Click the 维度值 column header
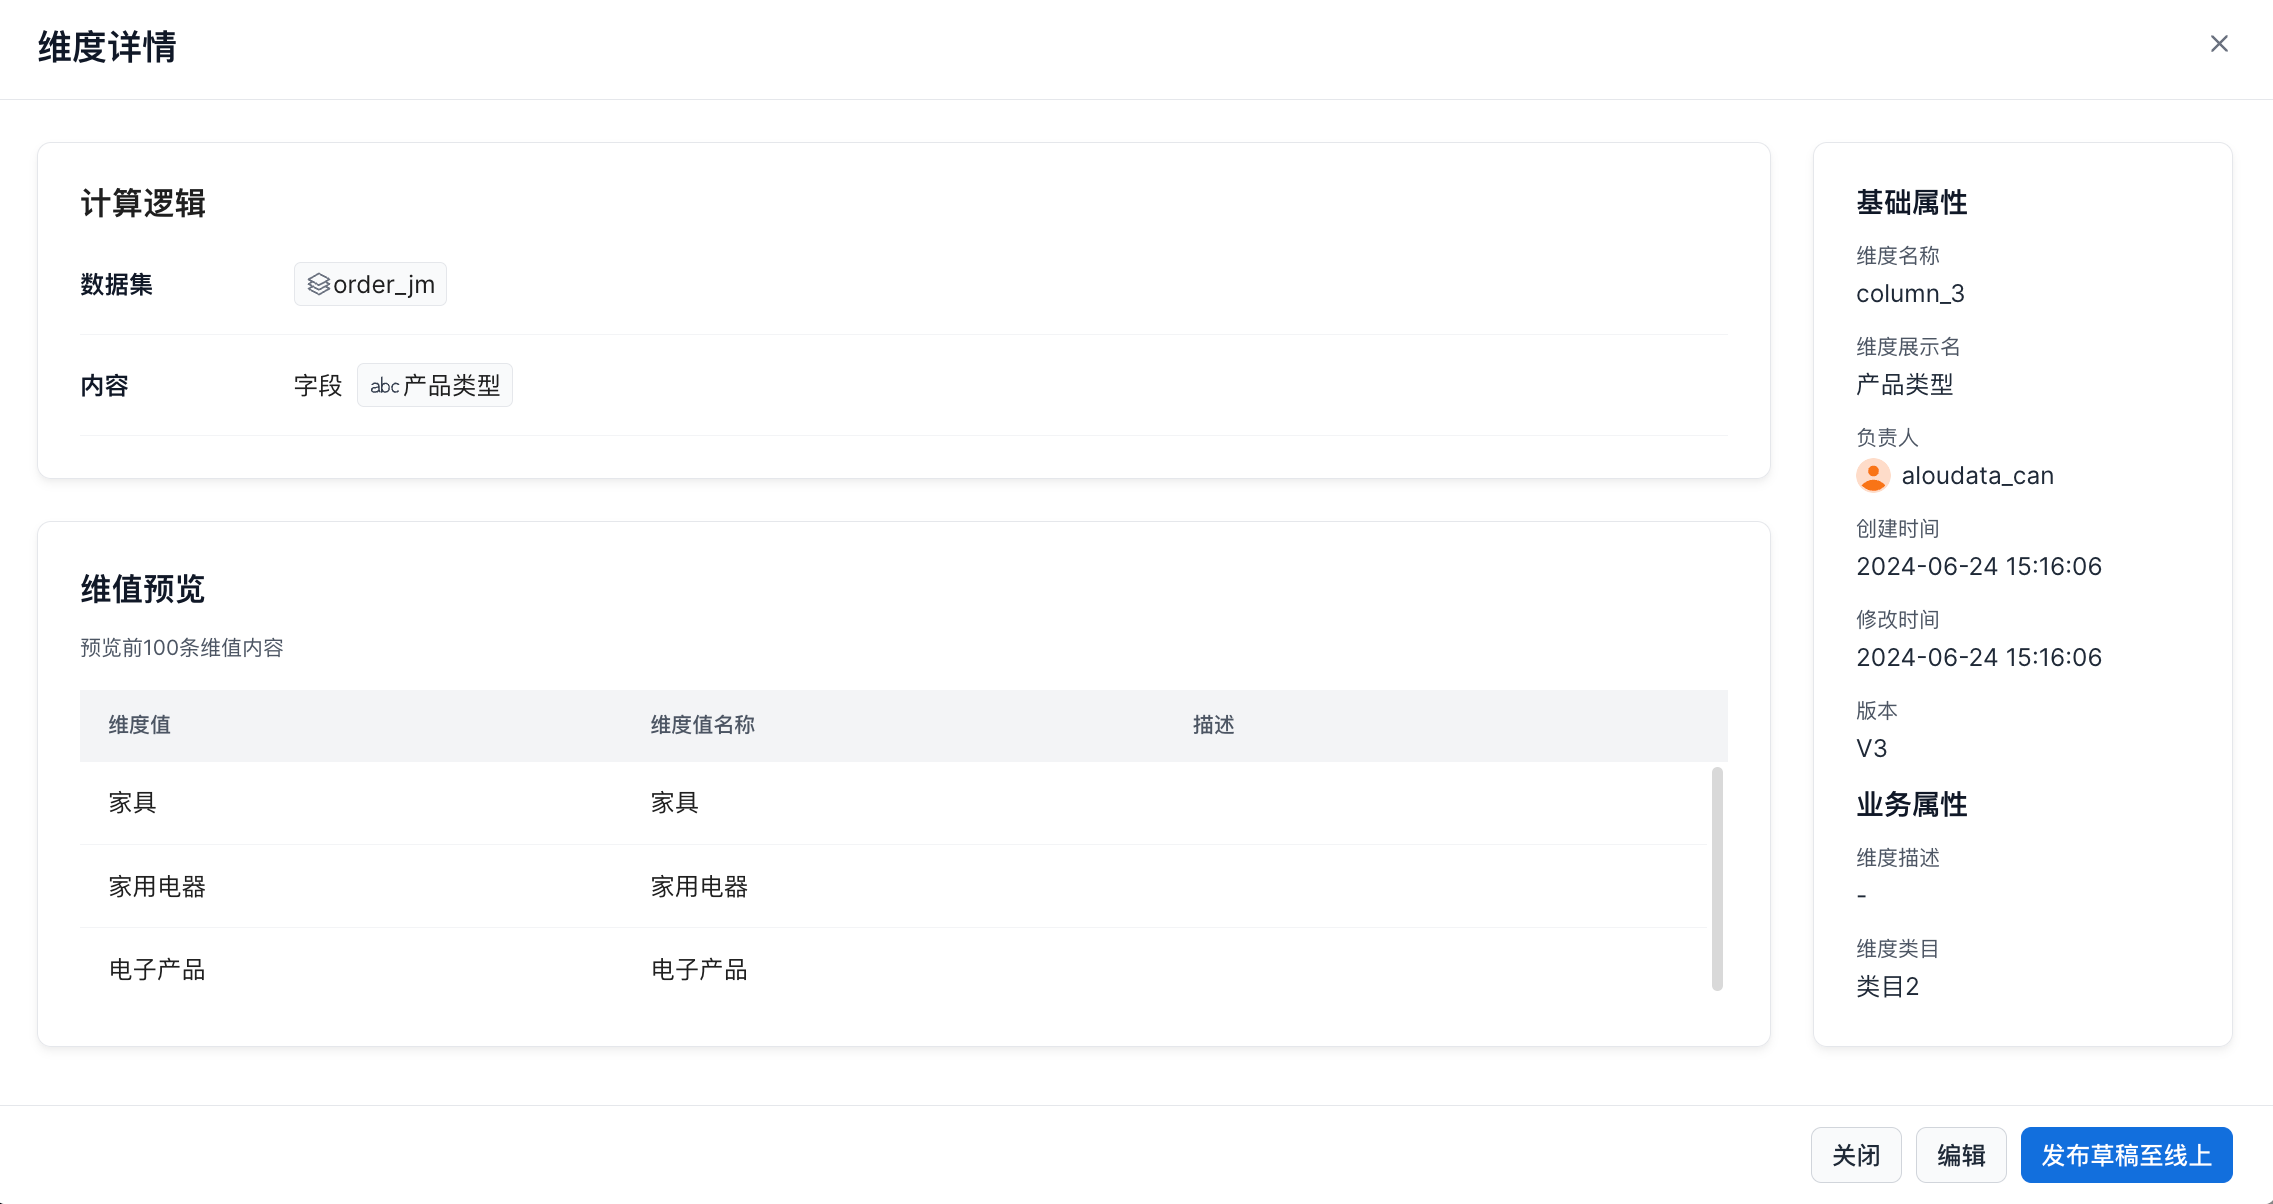 point(140,725)
